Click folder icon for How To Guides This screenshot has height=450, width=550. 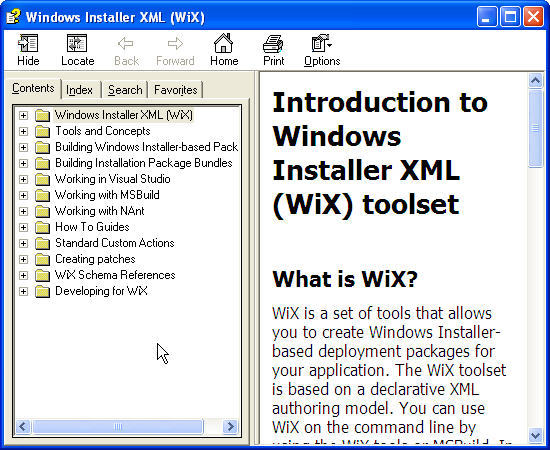pos(42,227)
